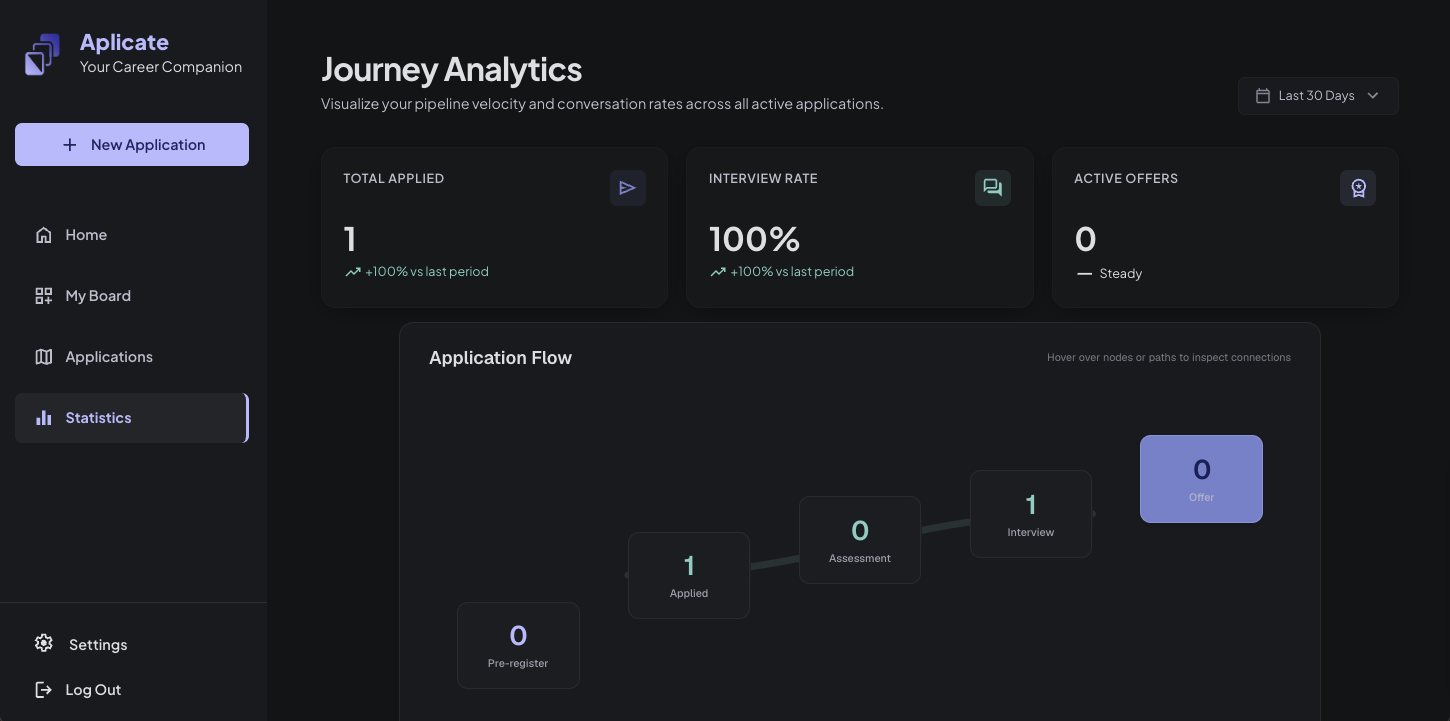Click the Journey Analytics heading

pos(451,70)
